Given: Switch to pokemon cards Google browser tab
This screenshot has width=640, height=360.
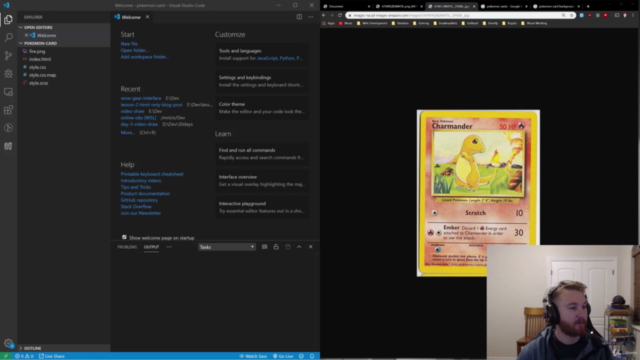Looking at the screenshot, I should coord(504,6).
